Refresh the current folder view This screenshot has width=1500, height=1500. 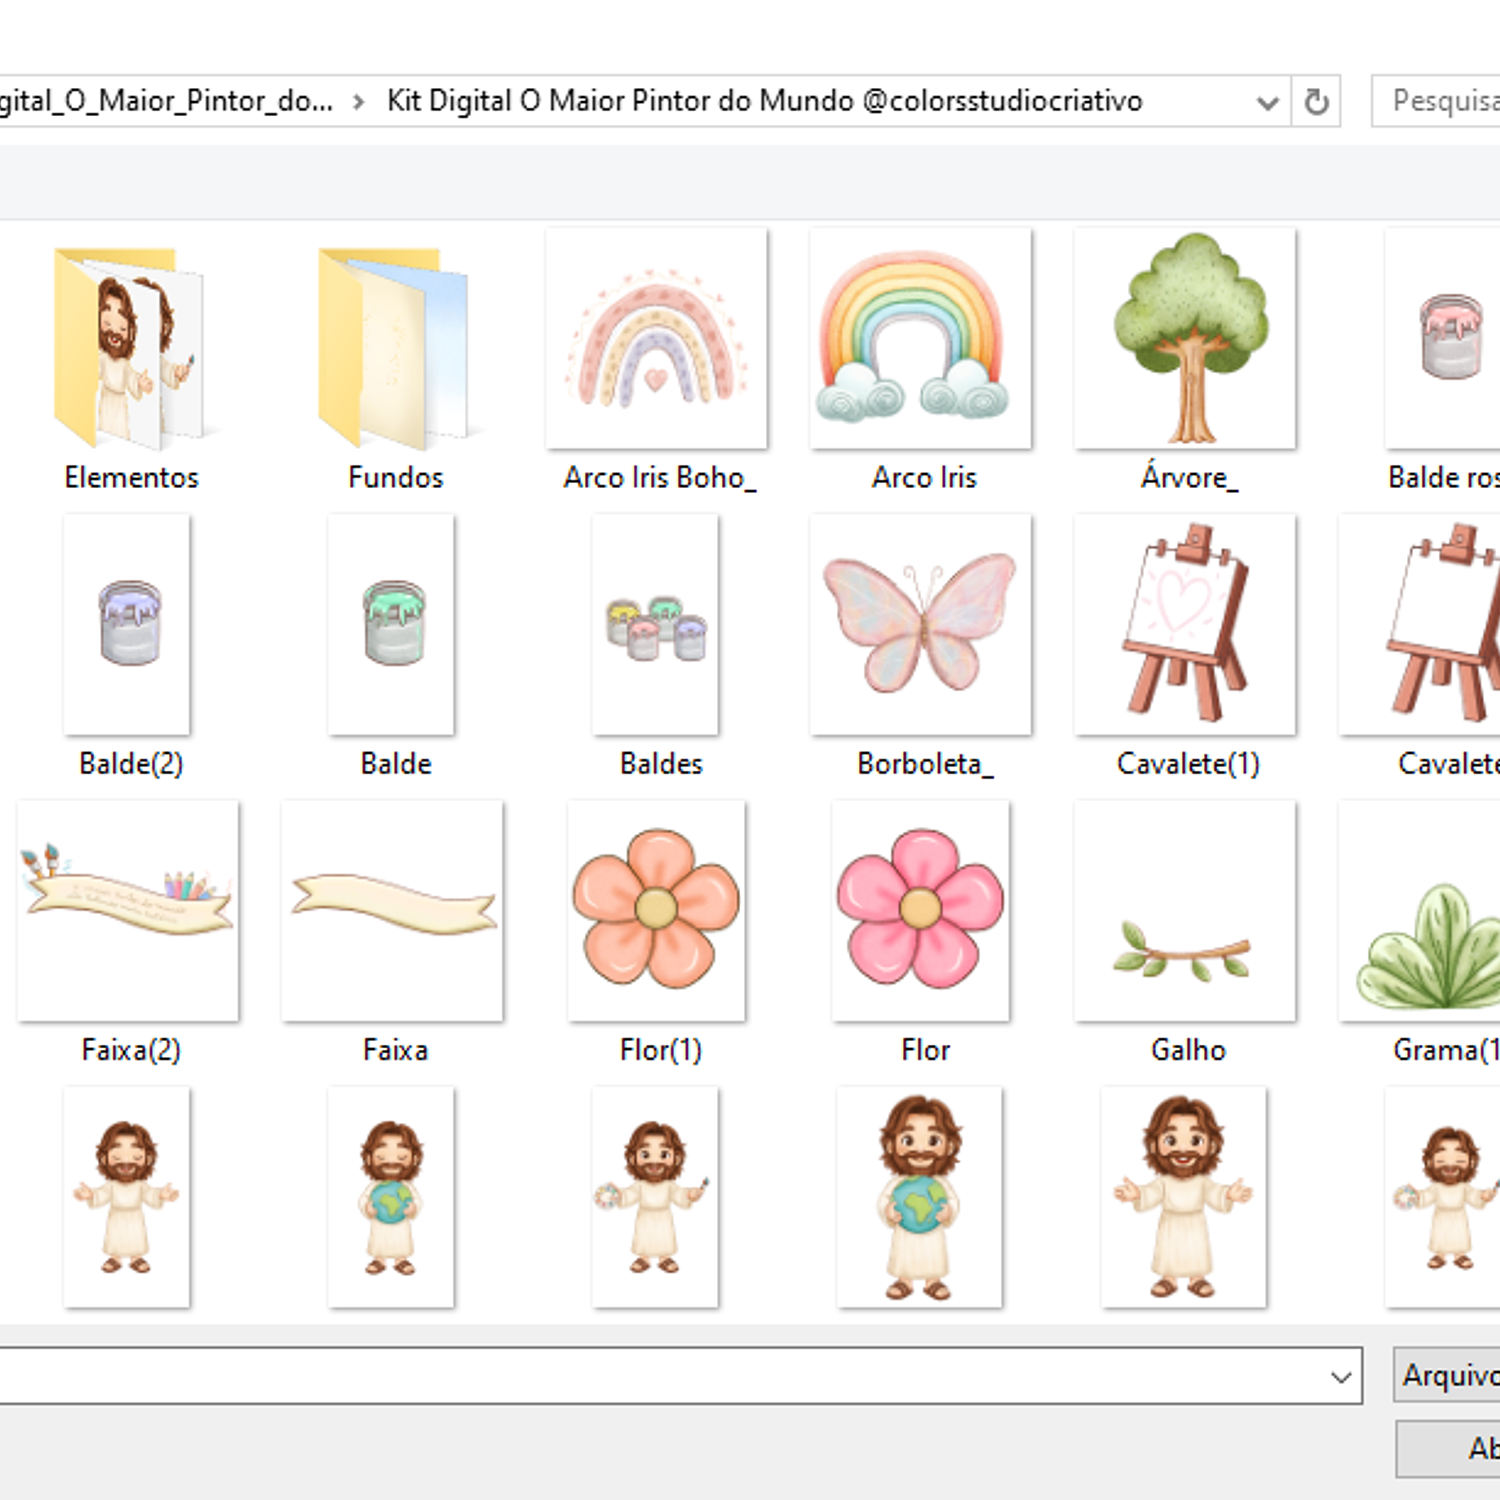(1316, 102)
